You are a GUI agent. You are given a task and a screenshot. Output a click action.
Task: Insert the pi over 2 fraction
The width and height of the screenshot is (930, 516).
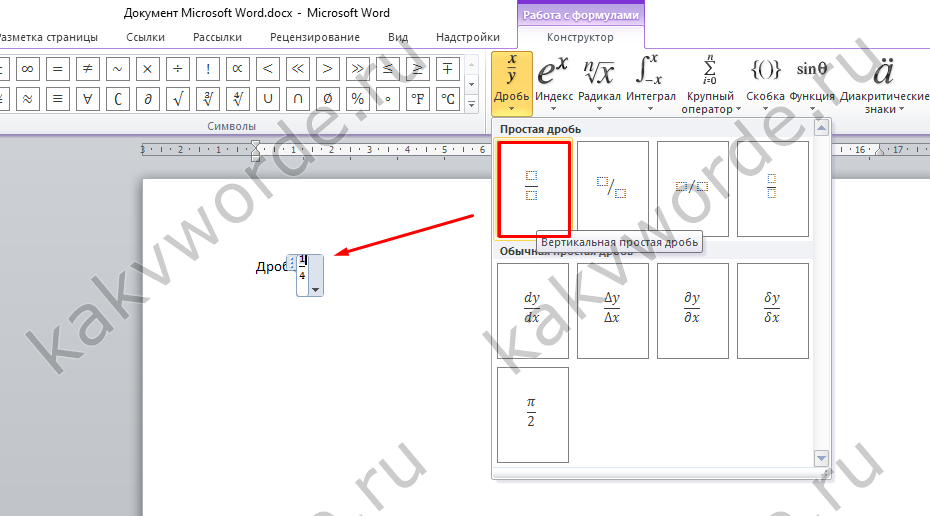coord(533,415)
